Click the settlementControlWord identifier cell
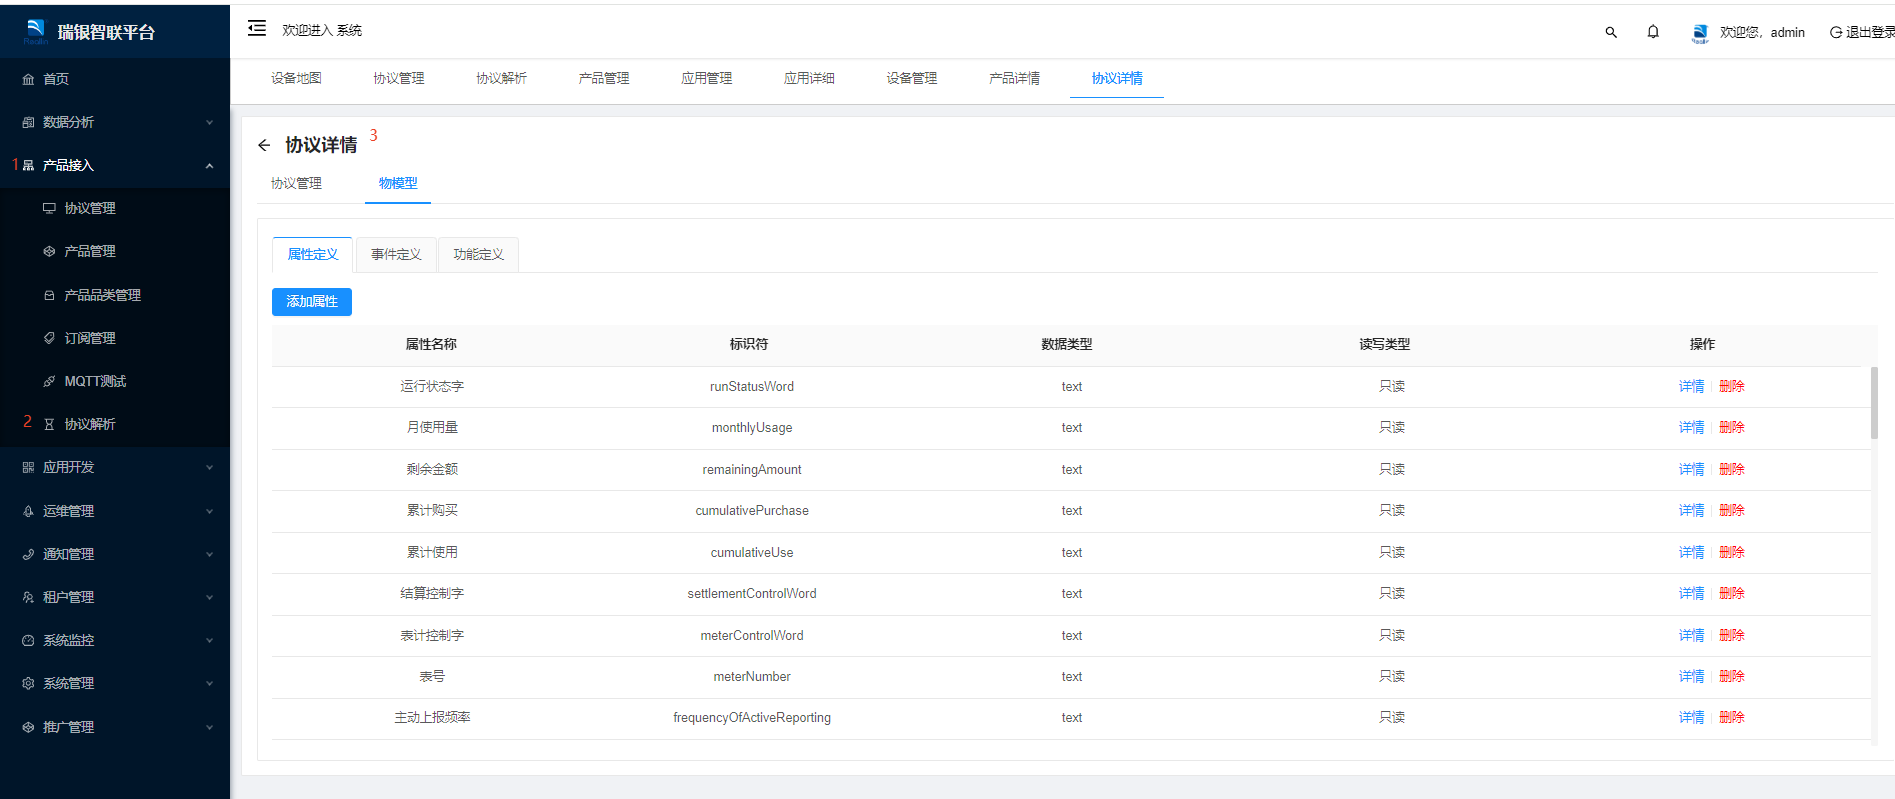The image size is (1895, 799). pyautogui.click(x=752, y=593)
